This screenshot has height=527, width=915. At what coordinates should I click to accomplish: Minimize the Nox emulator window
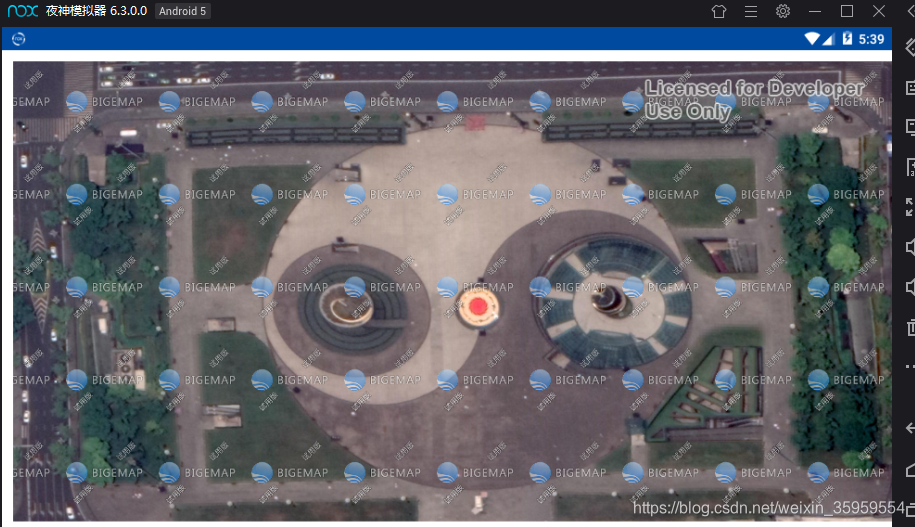click(815, 12)
